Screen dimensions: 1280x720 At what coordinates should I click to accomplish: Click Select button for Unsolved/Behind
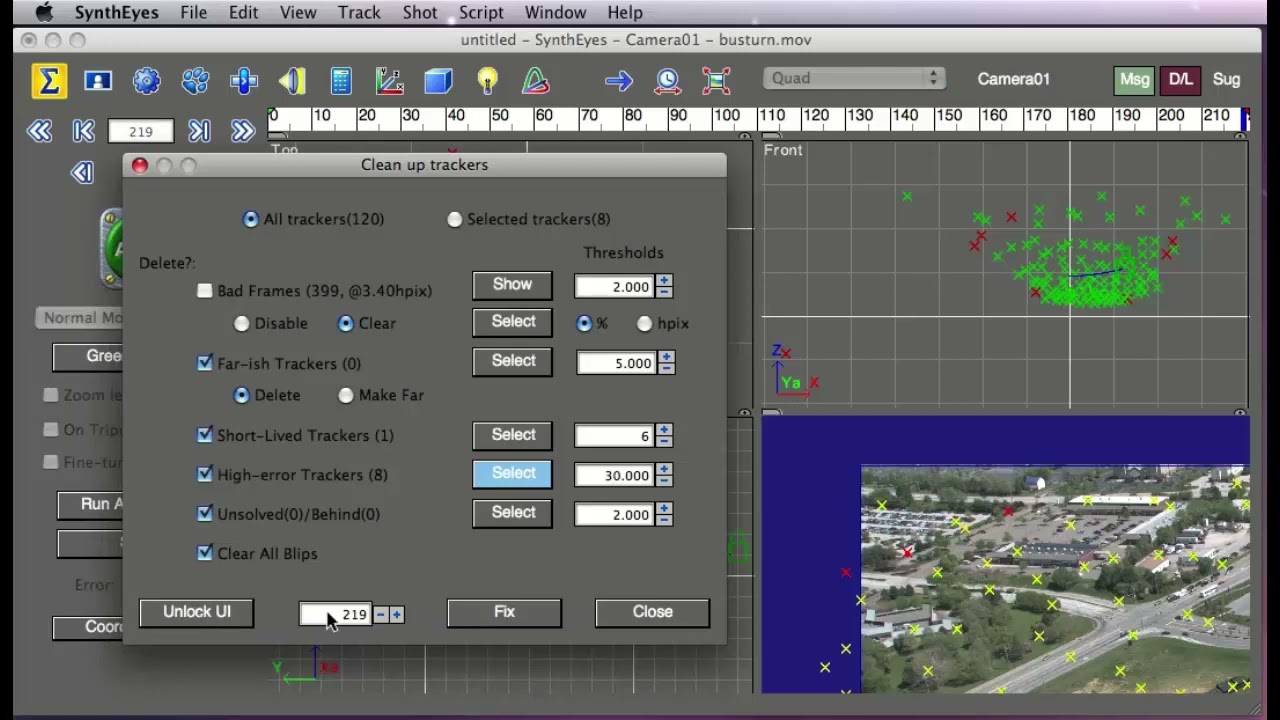click(512, 513)
